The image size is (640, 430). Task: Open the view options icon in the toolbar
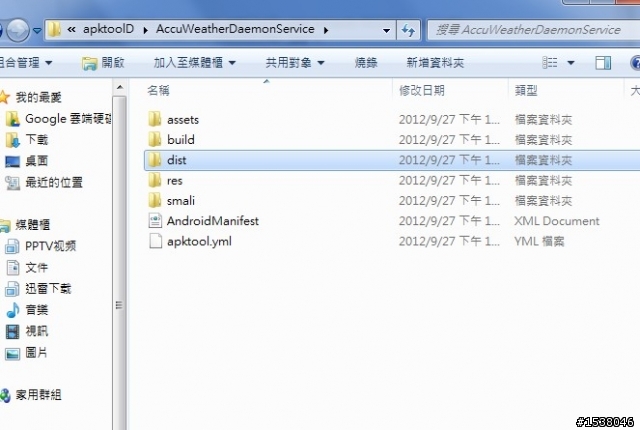[x=550, y=63]
